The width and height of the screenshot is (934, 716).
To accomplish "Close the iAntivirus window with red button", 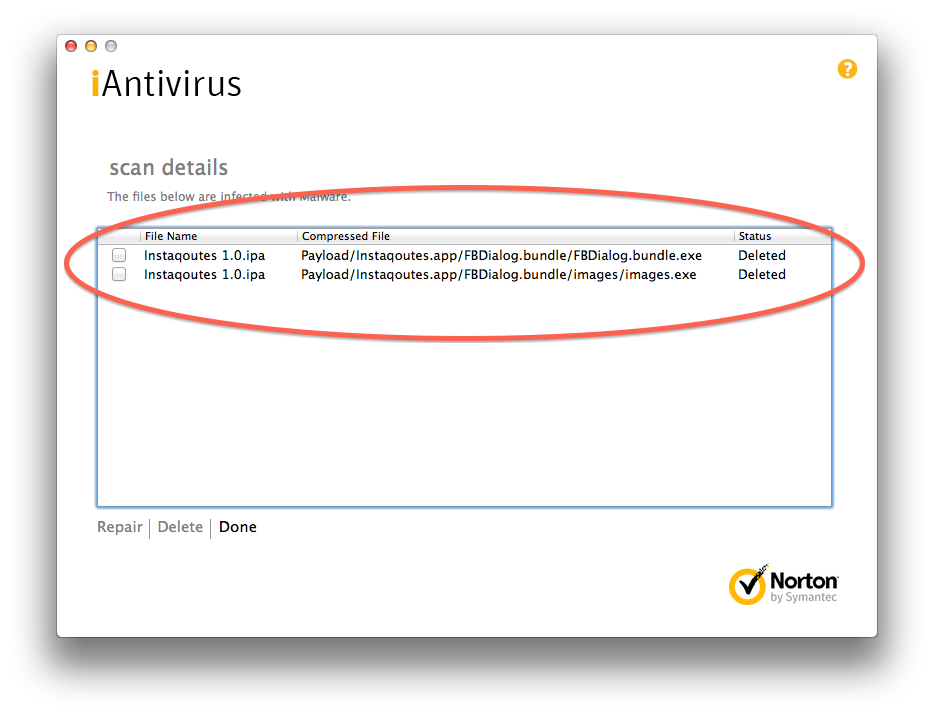I will (x=71, y=46).
